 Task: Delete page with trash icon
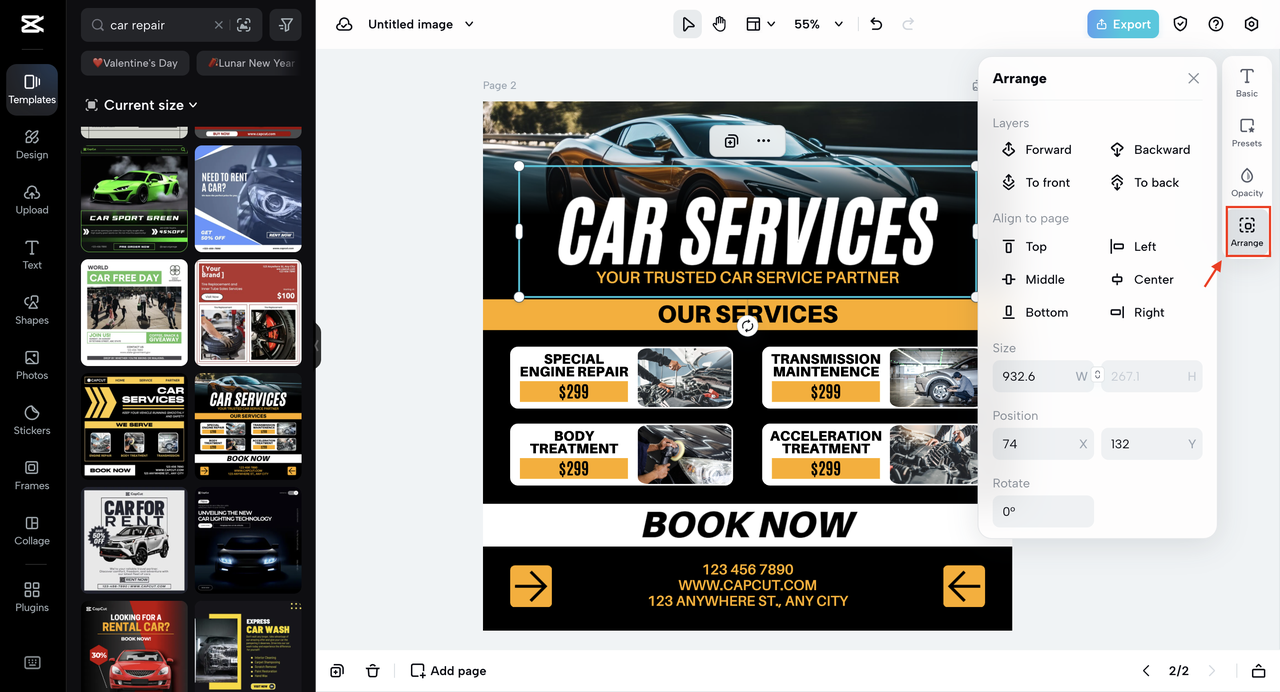[x=372, y=671]
